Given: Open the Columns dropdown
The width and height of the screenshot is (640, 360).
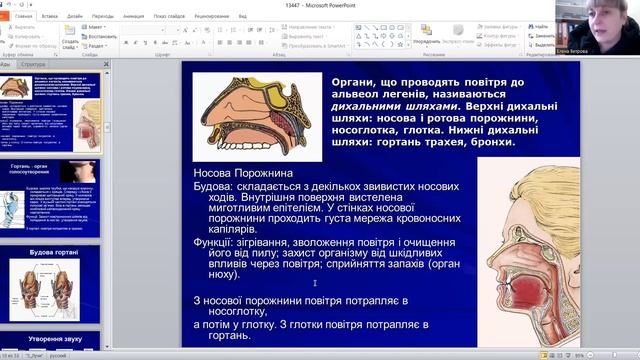Looking at the screenshot, I should 262,42.
